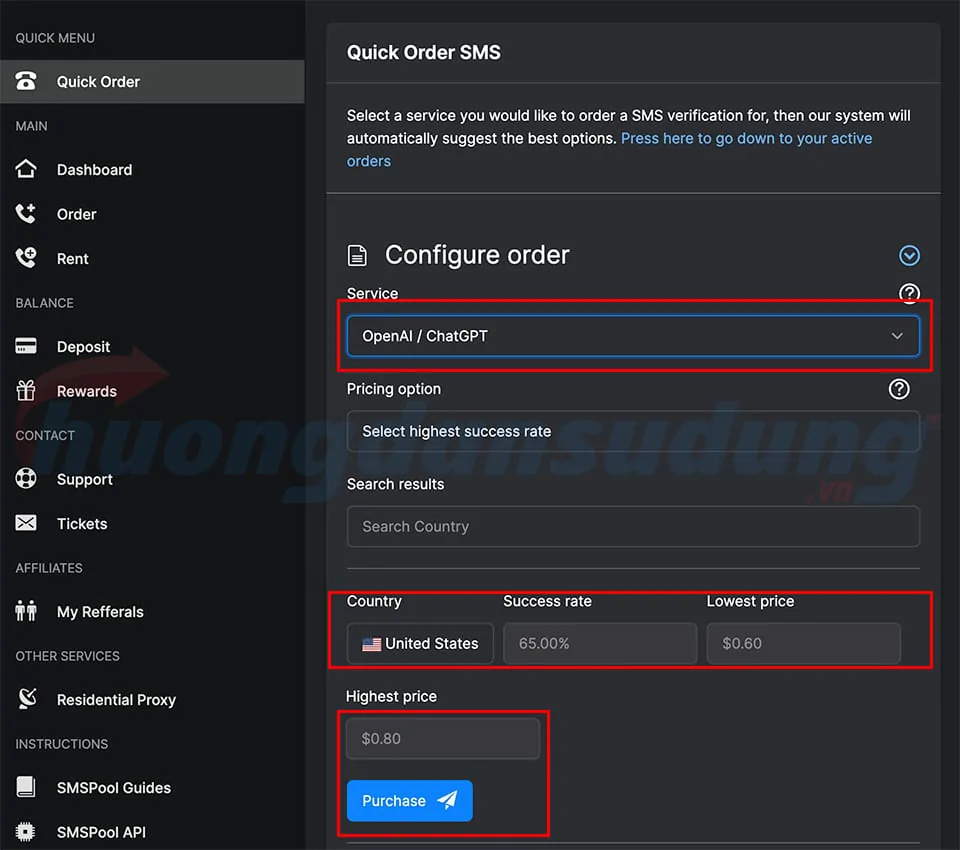Open SMSPool Guides from sidebar
This screenshot has width=960, height=850.
[113, 788]
